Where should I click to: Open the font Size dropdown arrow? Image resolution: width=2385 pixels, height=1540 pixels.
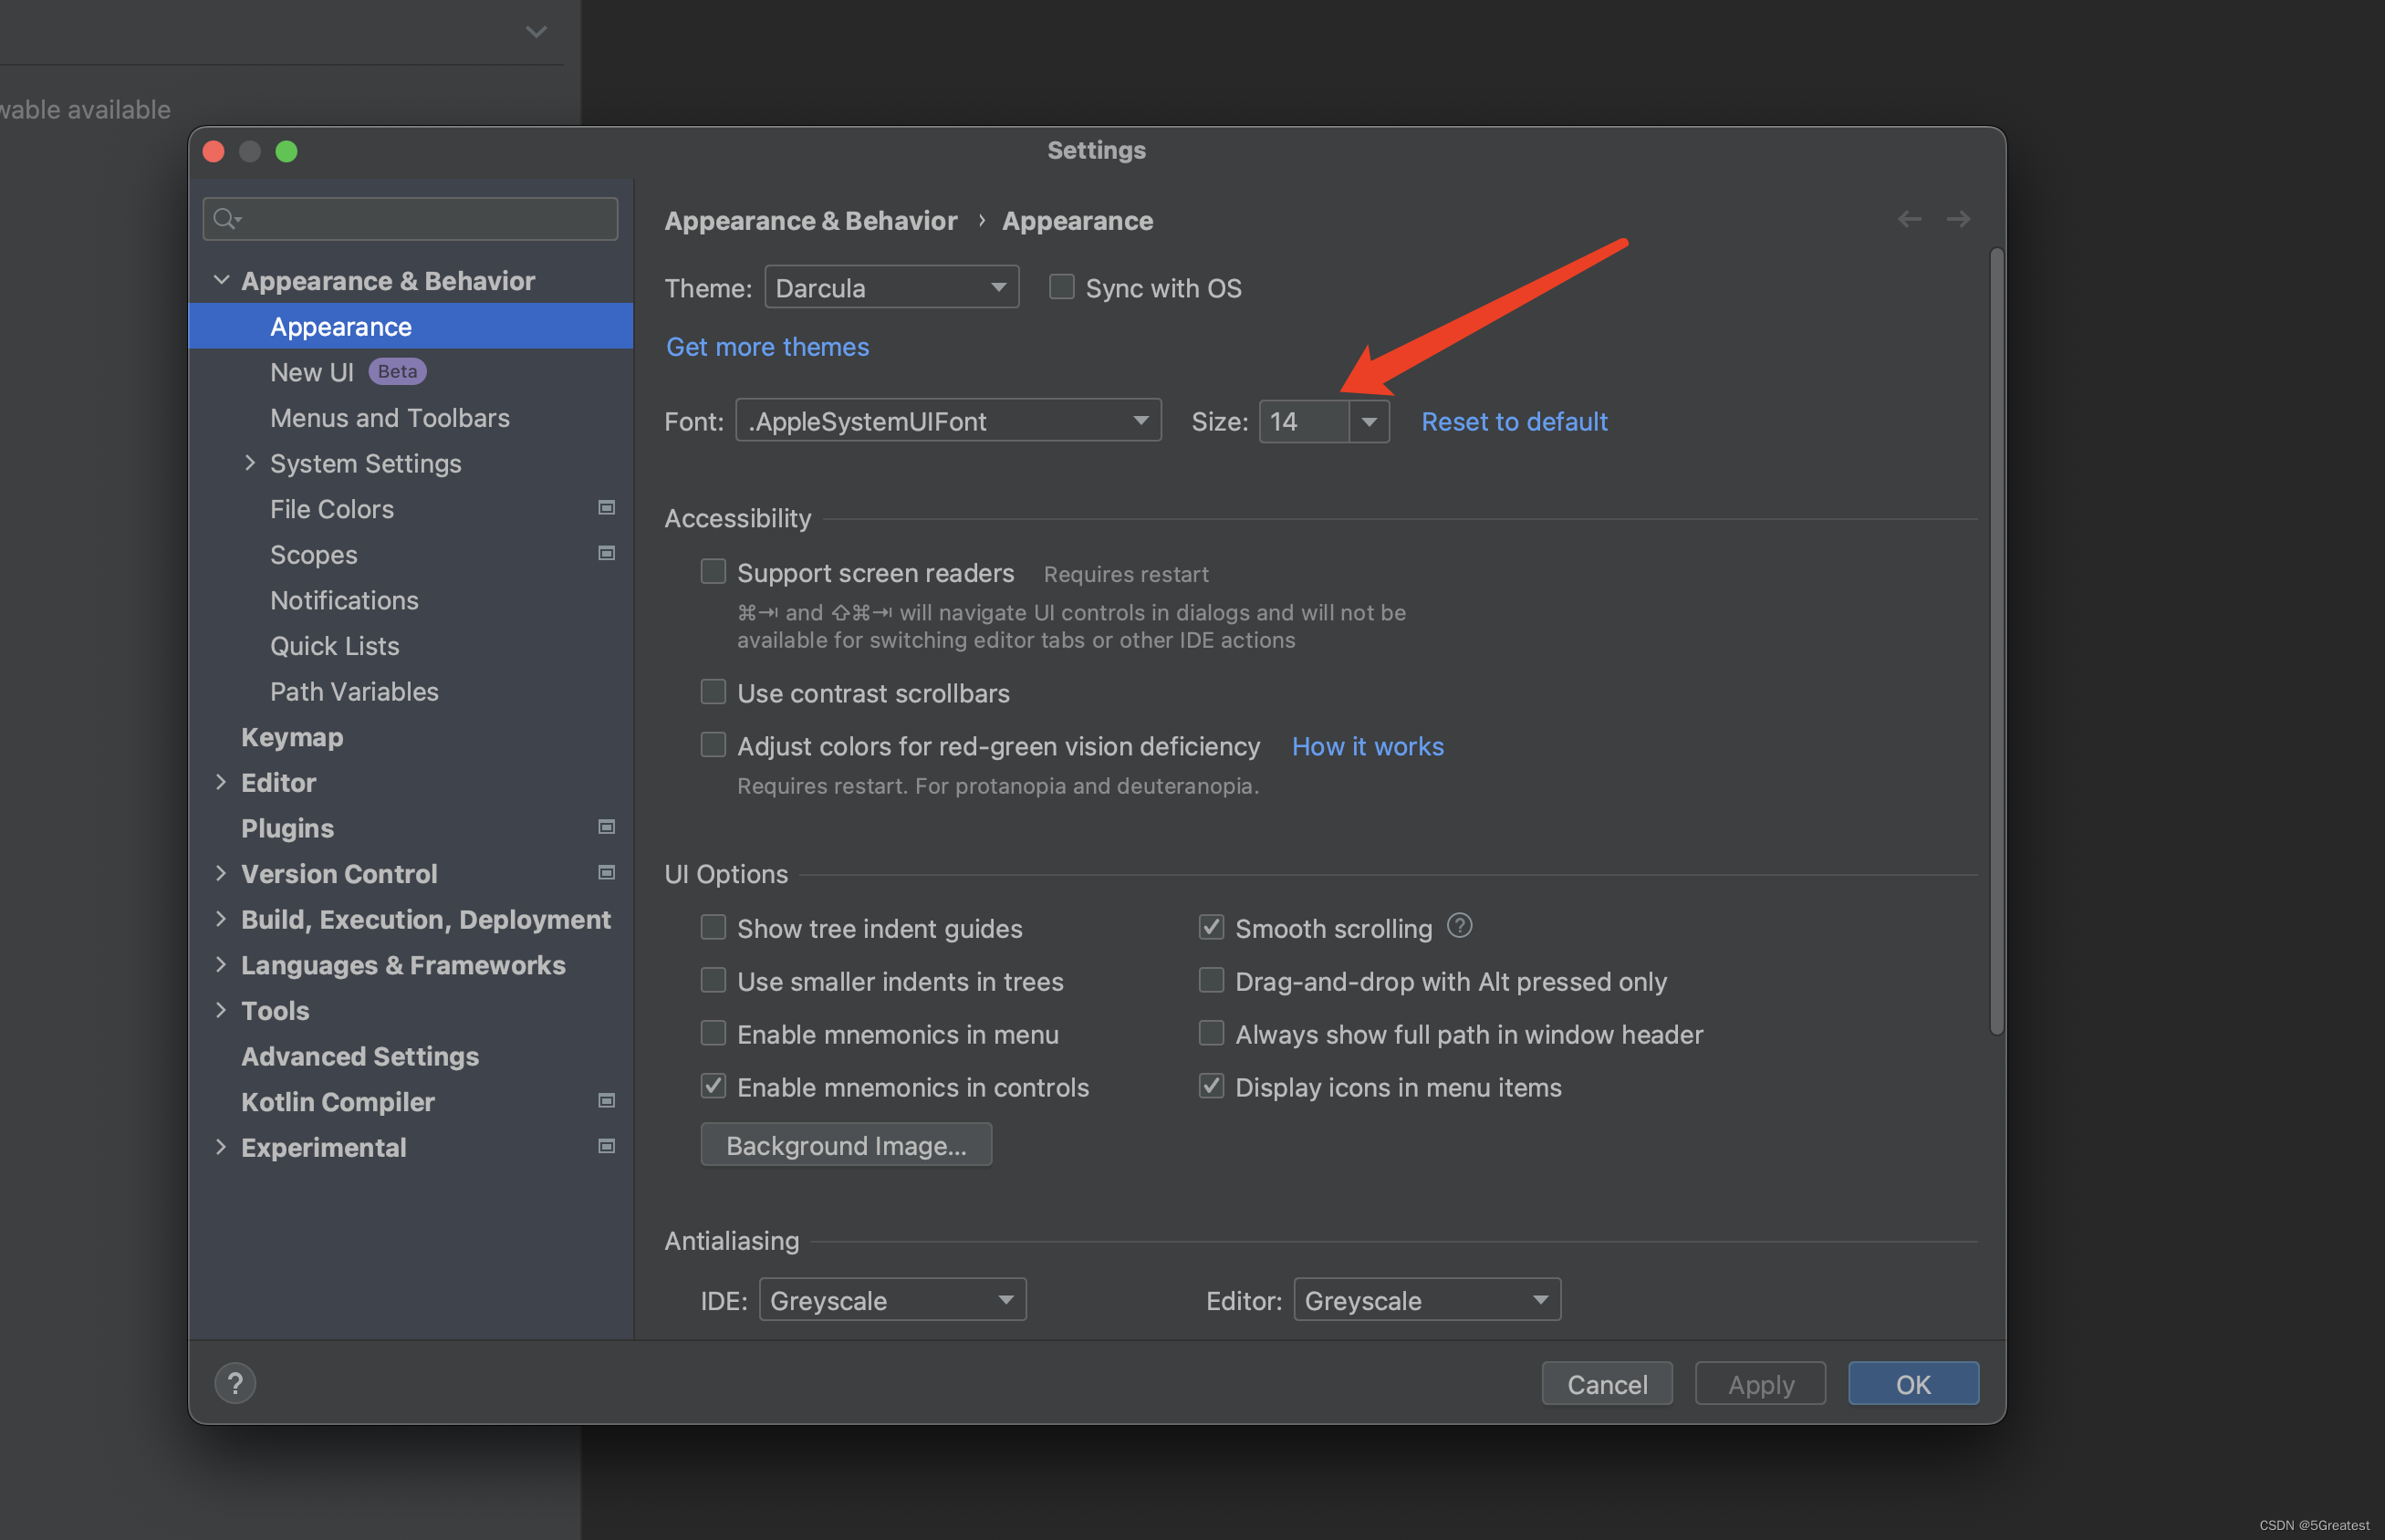click(1369, 421)
